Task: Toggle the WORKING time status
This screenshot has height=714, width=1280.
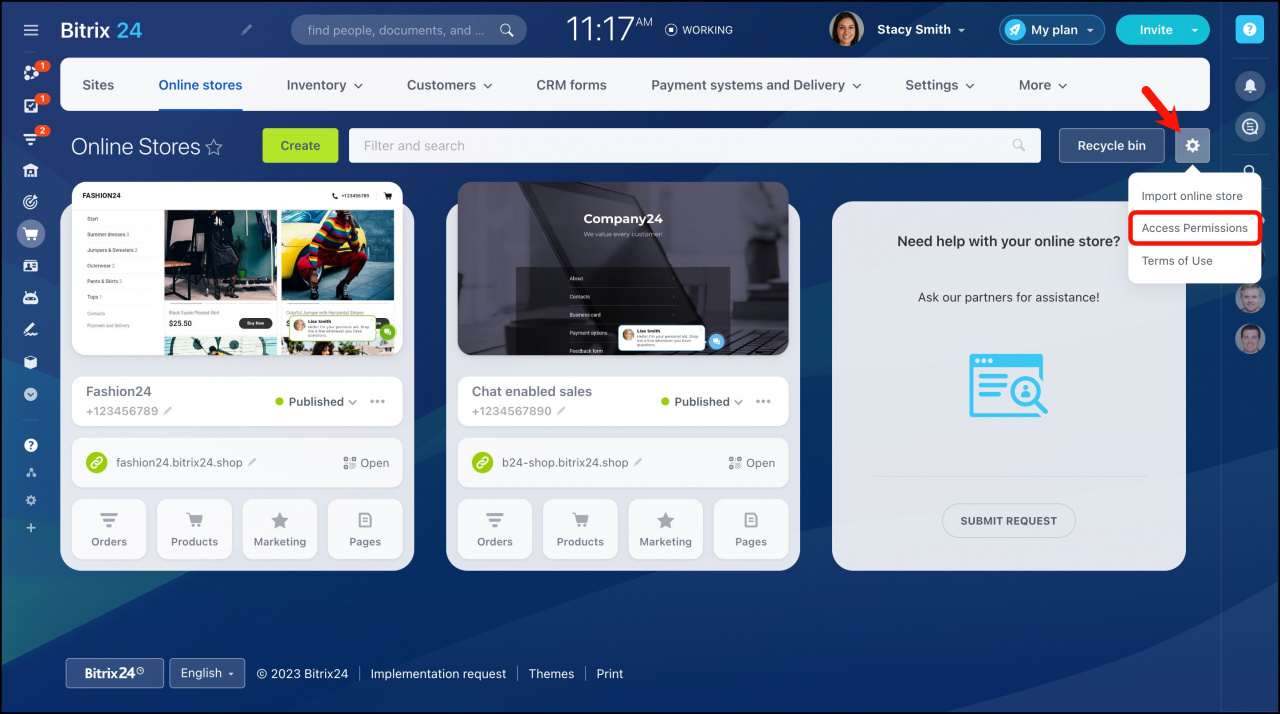Action: [699, 30]
